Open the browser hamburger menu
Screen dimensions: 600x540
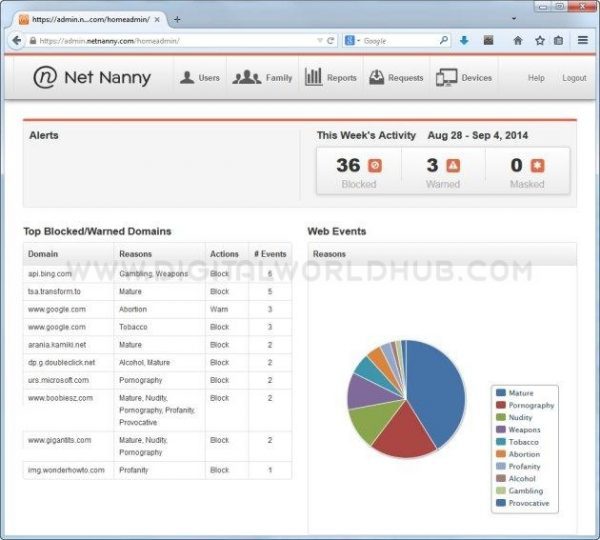pyautogui.click(x=582, y=41)
